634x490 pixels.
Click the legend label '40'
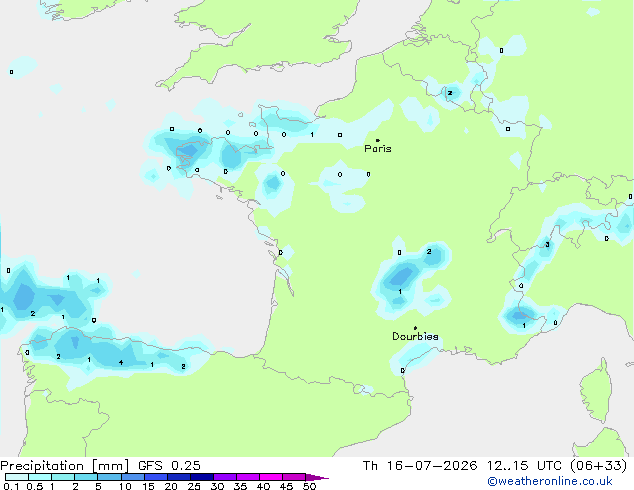263,486
